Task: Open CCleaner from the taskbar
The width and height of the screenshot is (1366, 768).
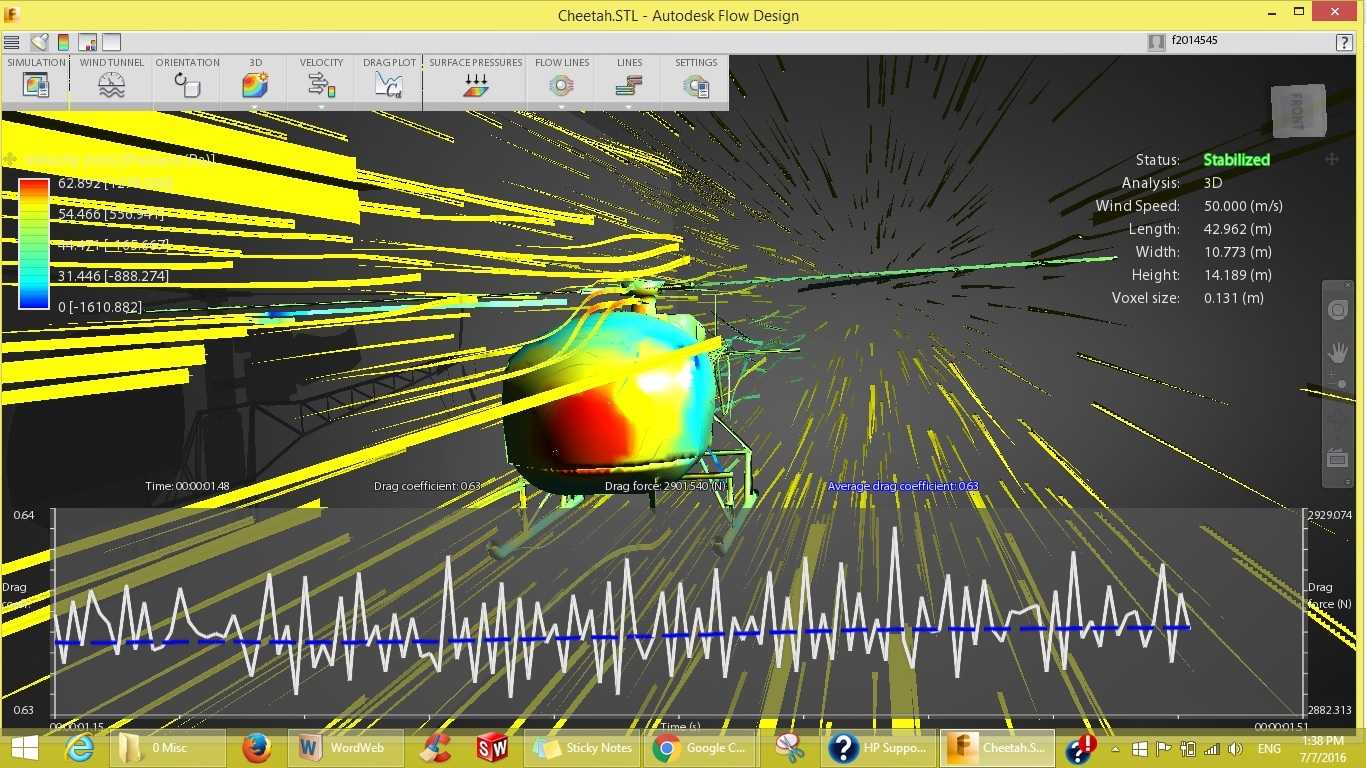Action: [435, 748]
